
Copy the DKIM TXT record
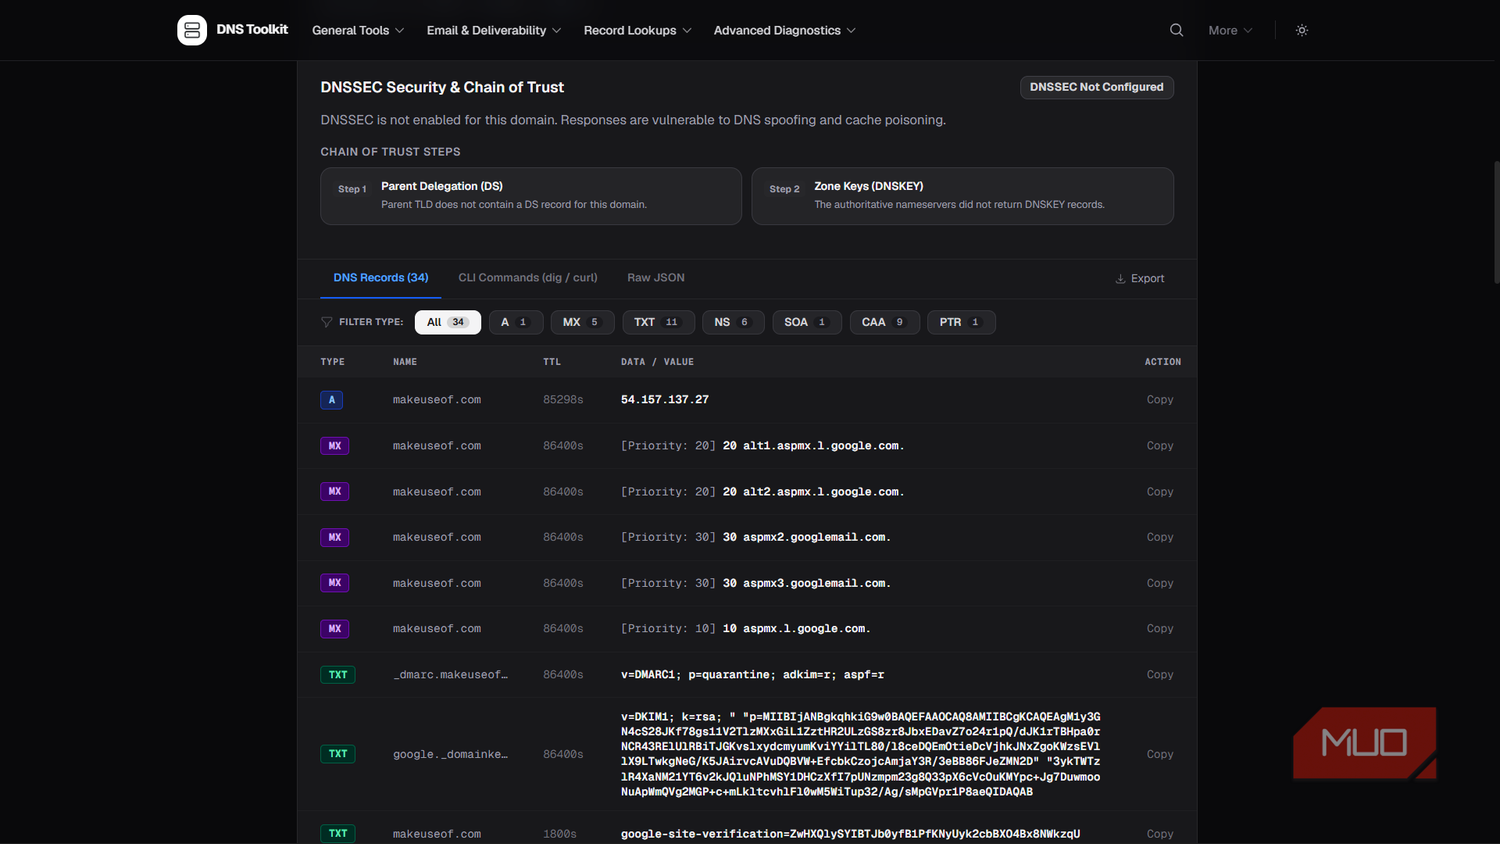(1160, 754)
